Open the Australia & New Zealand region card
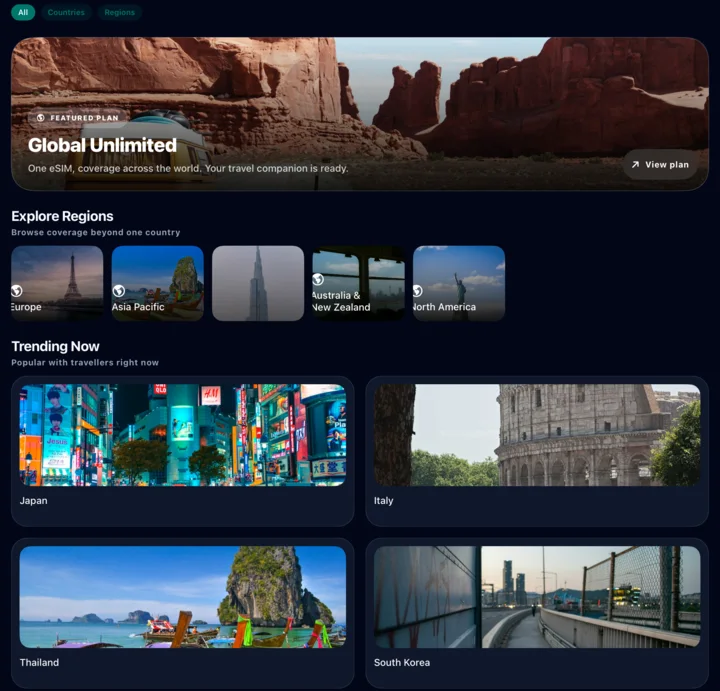This screenshot has height=691, width=720. tap(359, 283)
